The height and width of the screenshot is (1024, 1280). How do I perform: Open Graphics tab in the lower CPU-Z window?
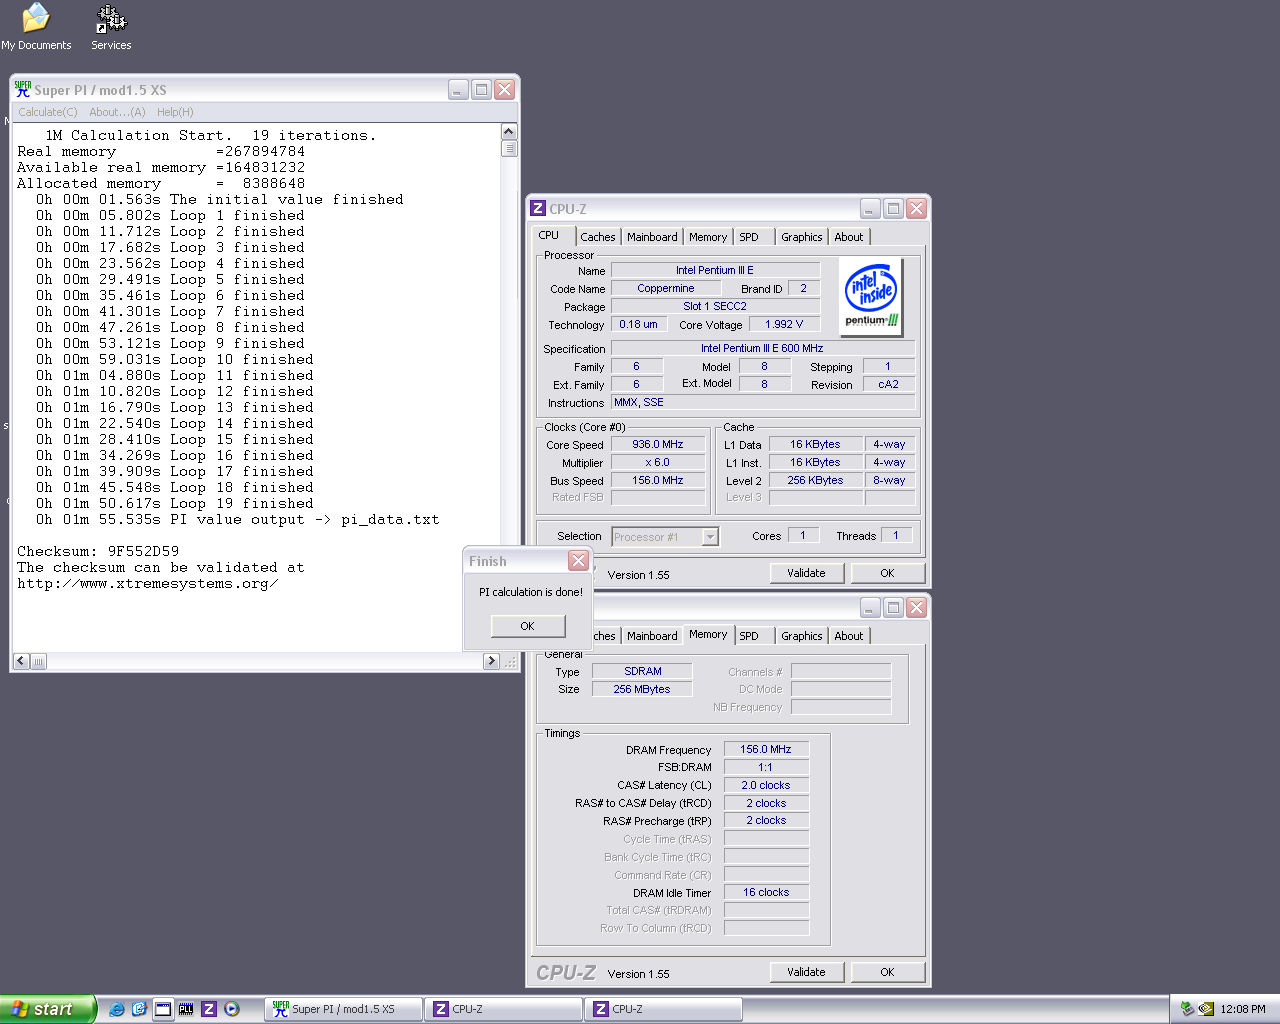[802, 636]
